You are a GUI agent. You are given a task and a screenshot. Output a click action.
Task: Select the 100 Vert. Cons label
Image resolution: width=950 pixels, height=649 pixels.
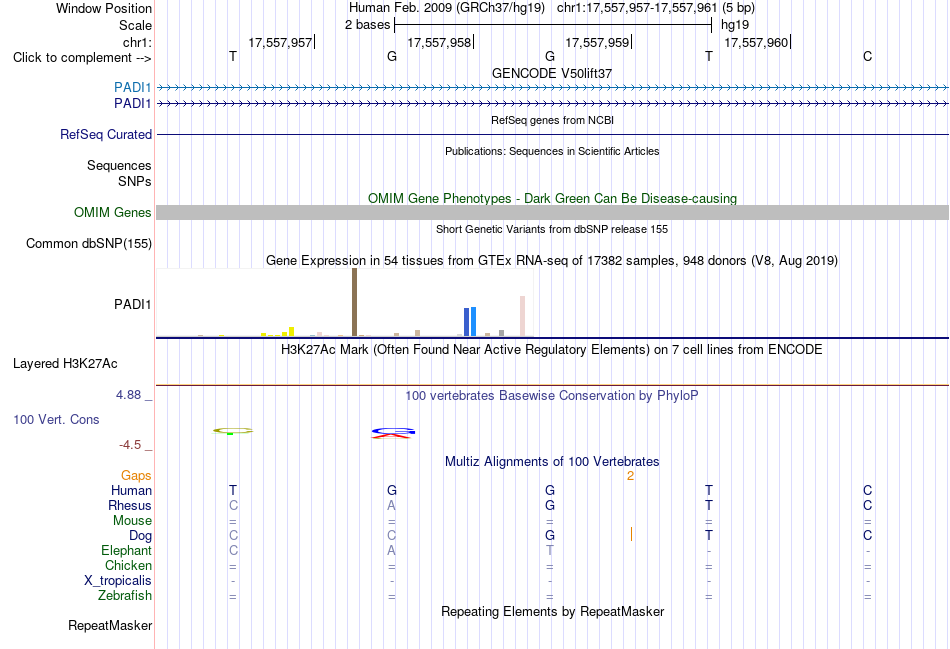click(x=56, y=419)
